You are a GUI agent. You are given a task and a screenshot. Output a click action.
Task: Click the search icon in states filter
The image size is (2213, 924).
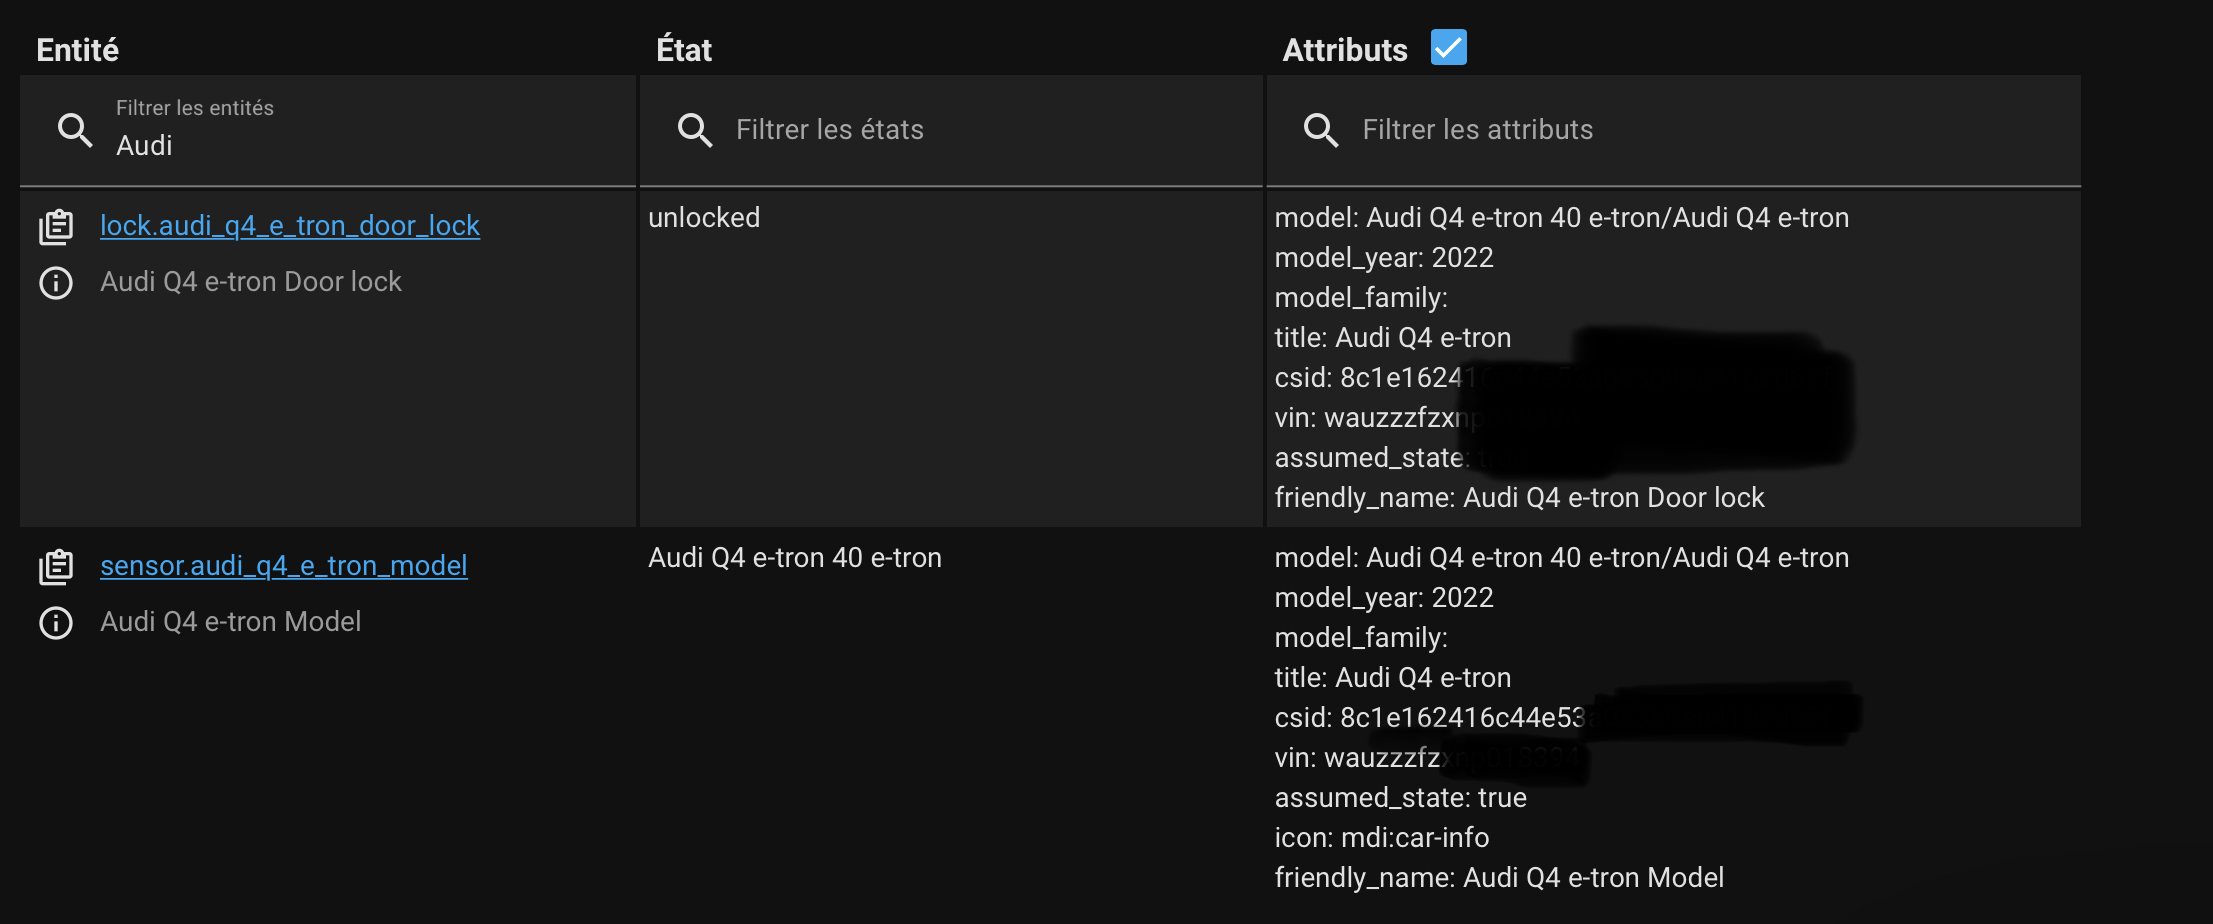[x=695, y=130]
